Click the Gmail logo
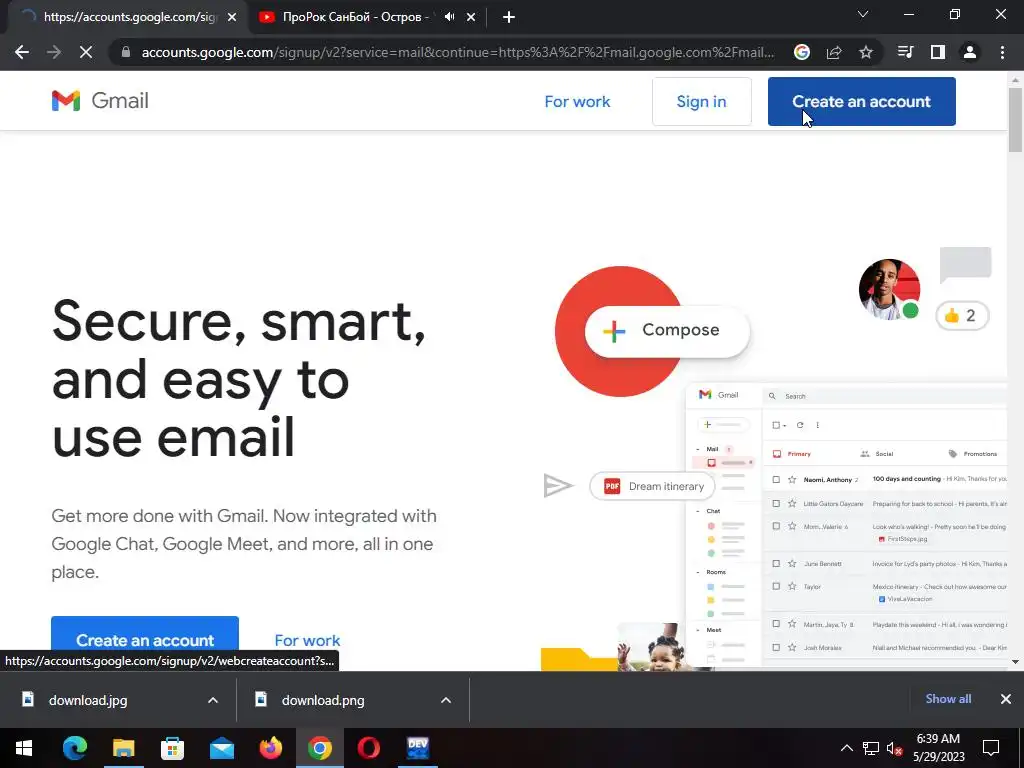Screen dimensions: 1024x768 click(100, 101)
